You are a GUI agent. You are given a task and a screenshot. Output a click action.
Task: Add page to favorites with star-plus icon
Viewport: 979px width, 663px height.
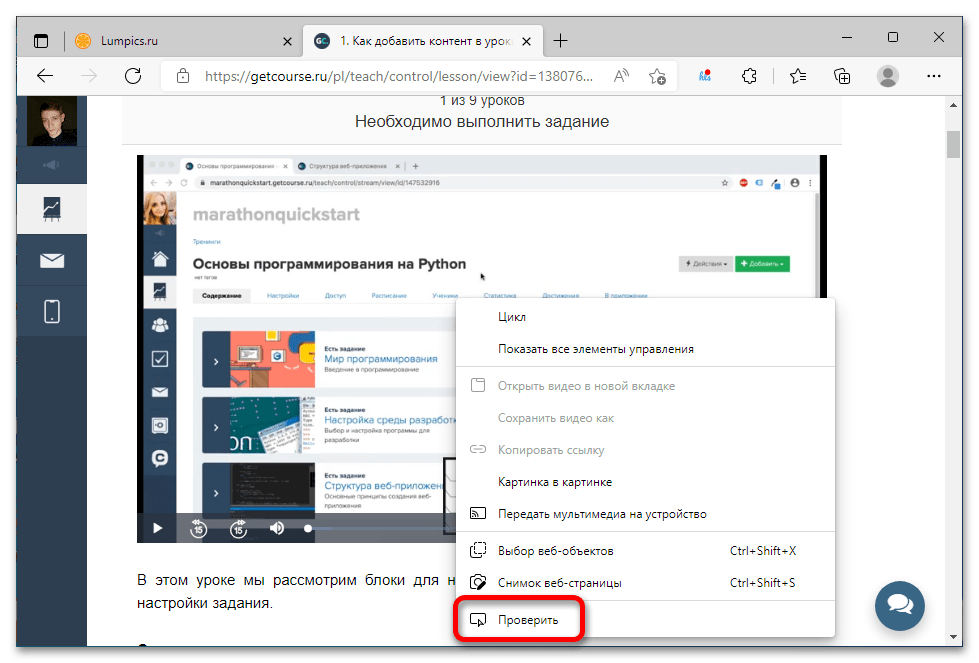pyautogui.click(x=657, y=76)
